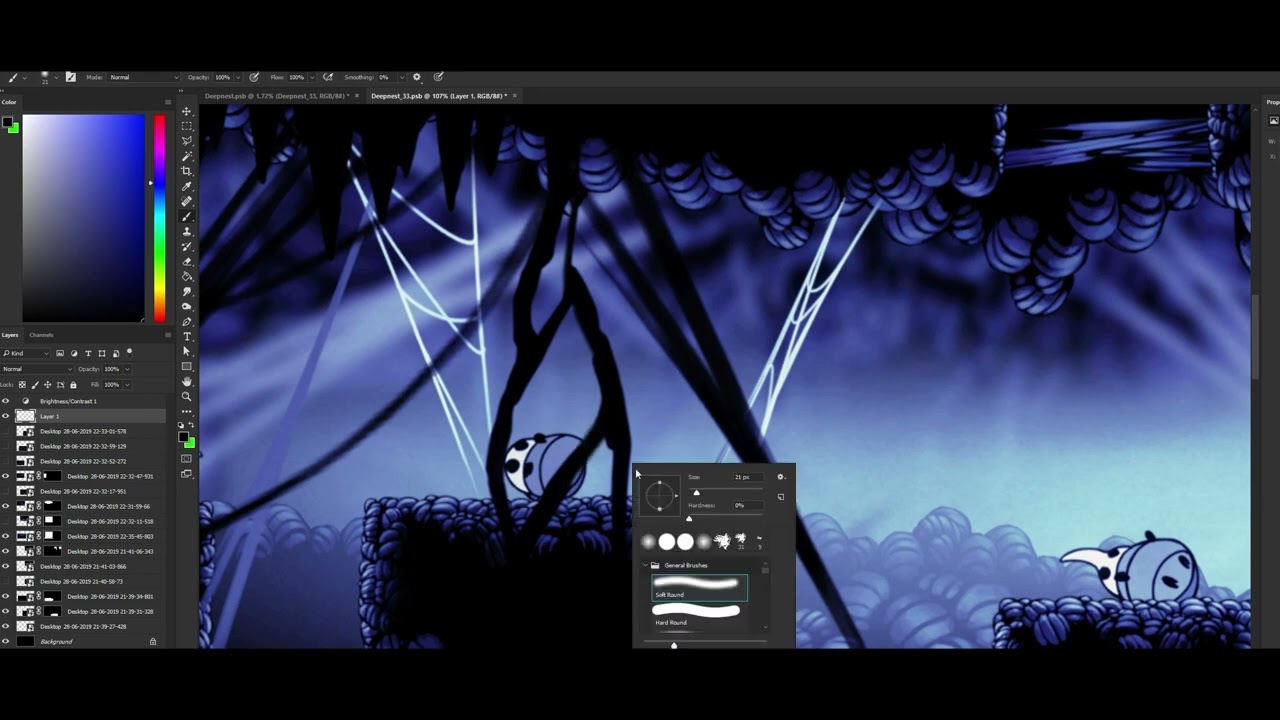Screen dimensions: 1280x720
Task: Hide Layer 1 visibility
Action: (5, 416)
